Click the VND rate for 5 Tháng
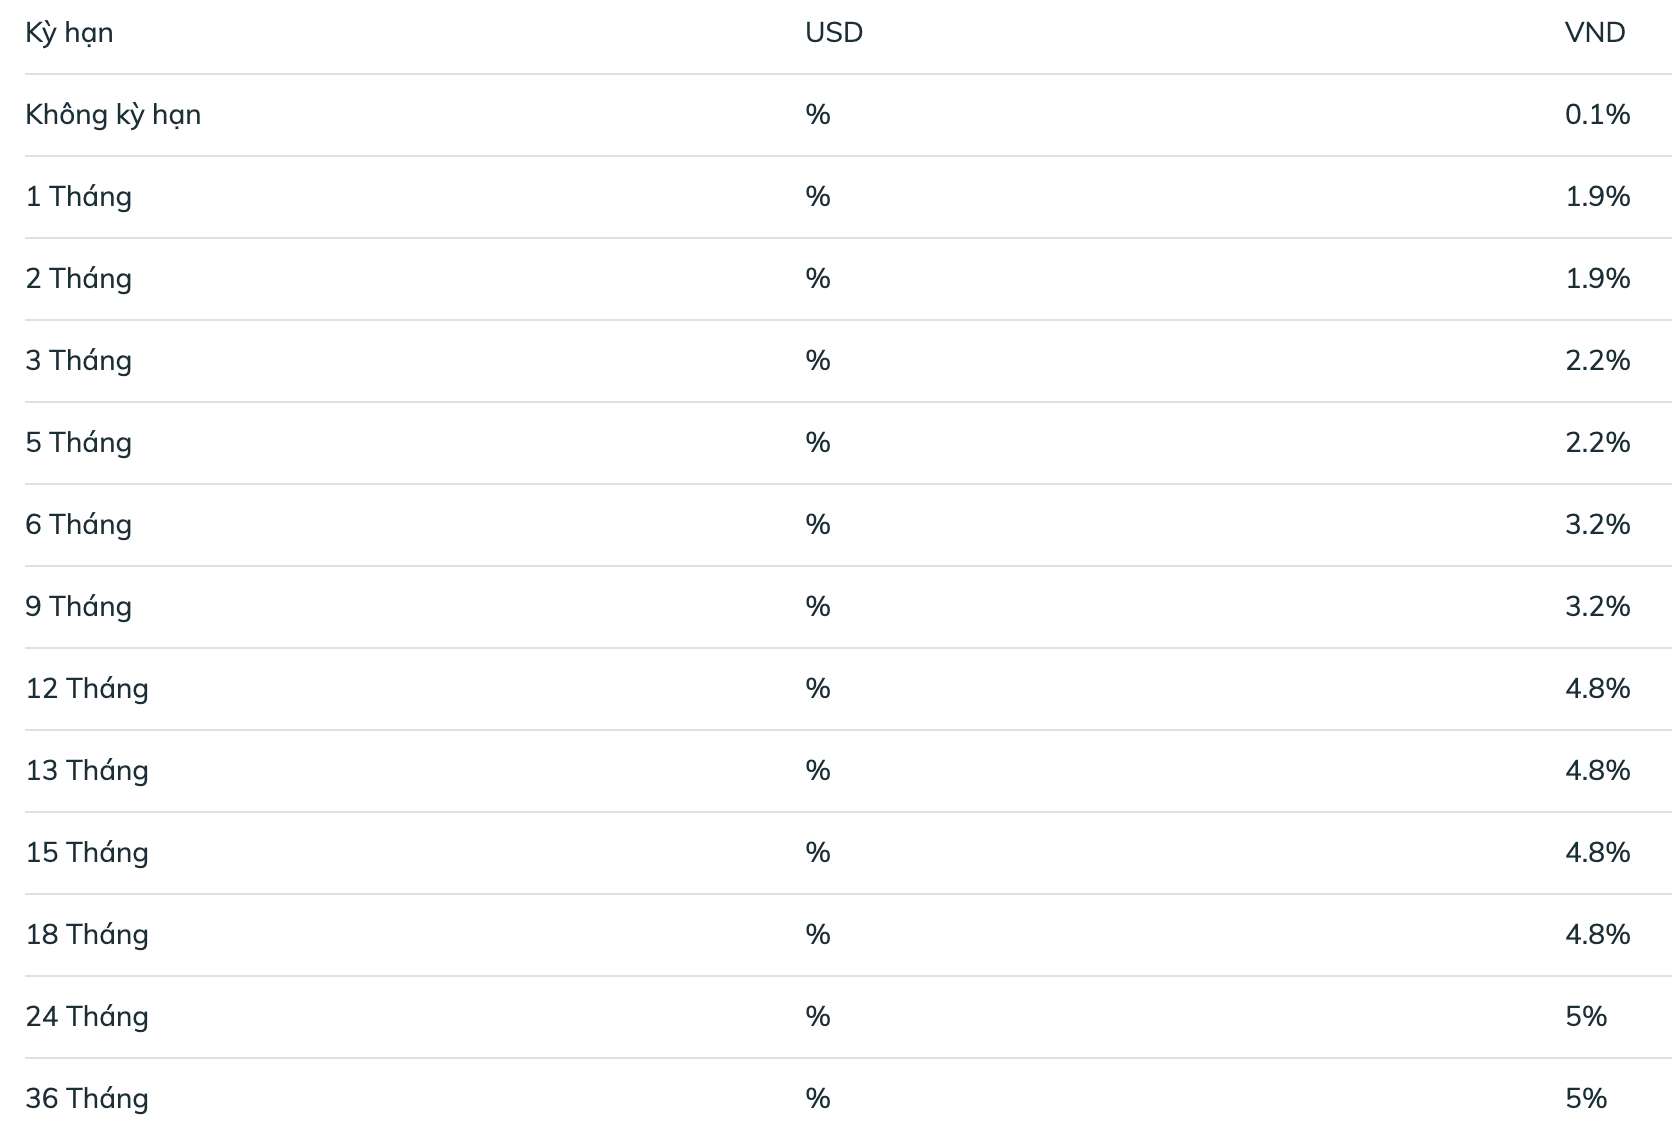 (x=1598, y=443)
